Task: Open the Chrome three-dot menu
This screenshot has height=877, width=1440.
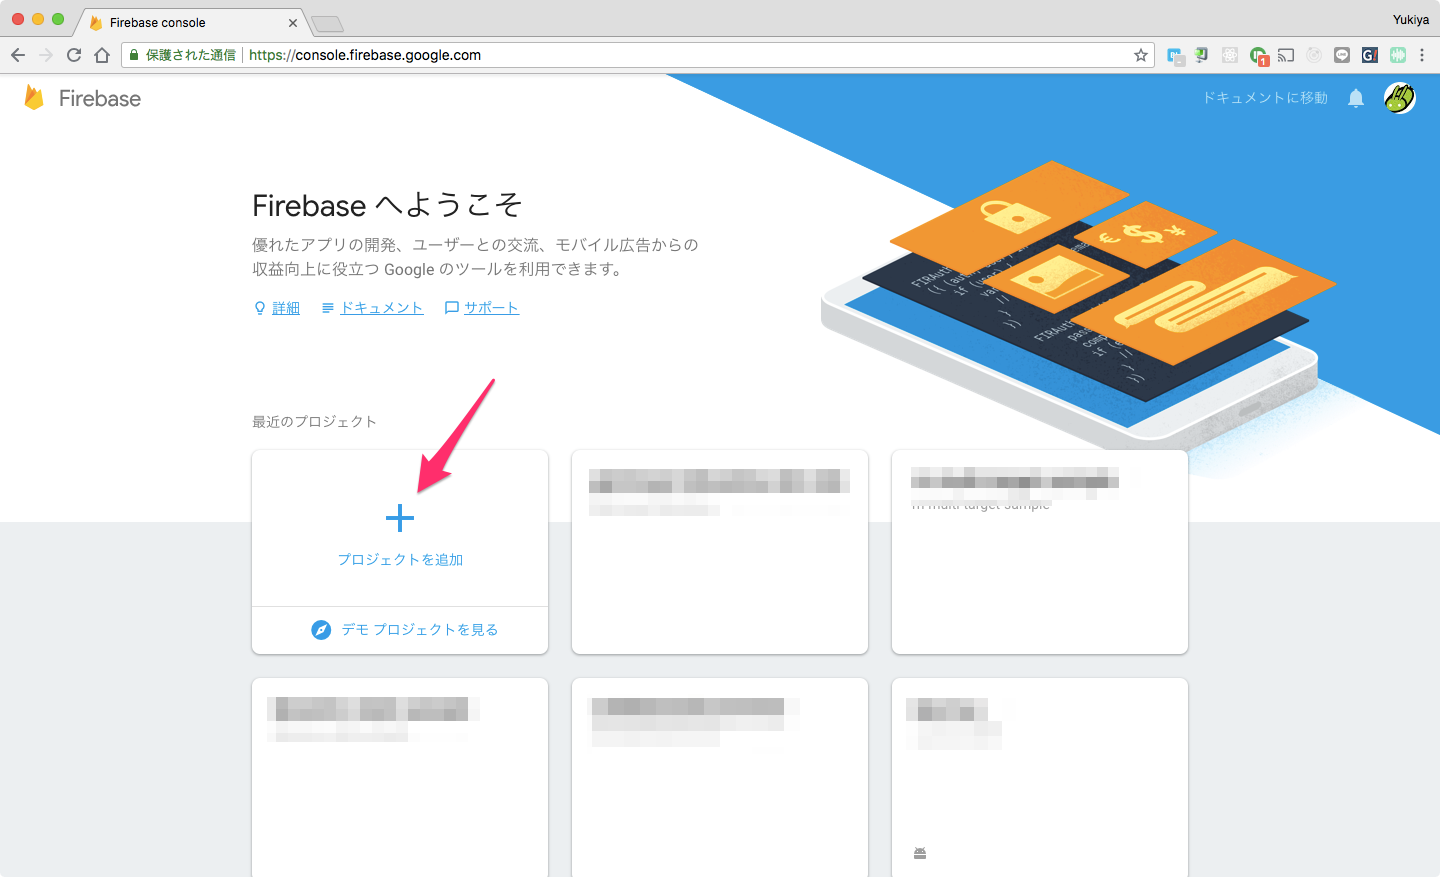Action: click(1422, 55)
